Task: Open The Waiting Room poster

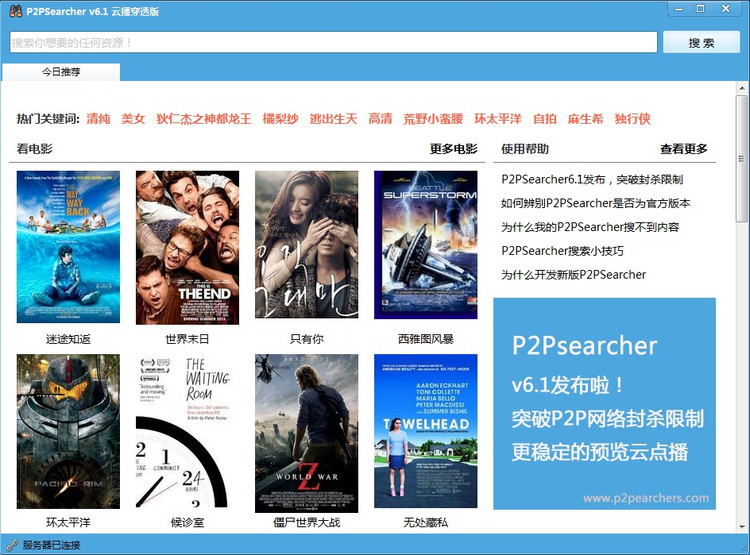Action: tap(183, 431)
